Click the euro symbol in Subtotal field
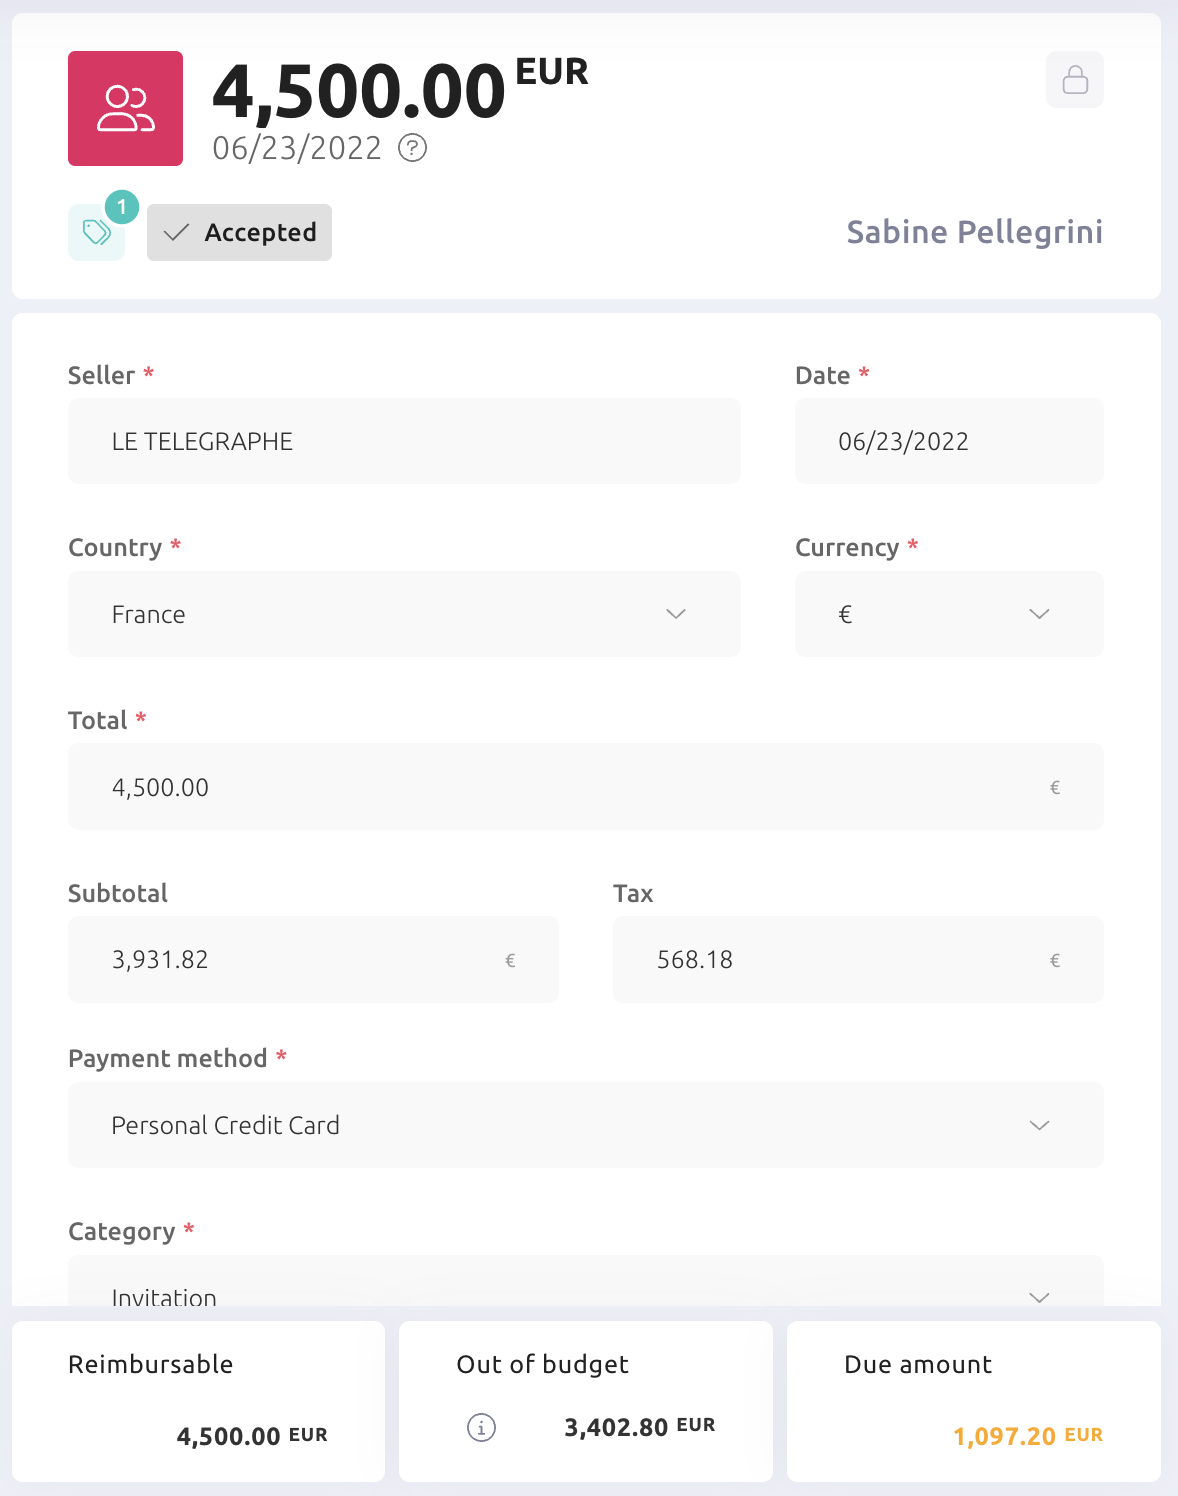The height and width of the screenshot is (1496, 1178). point(510,961)
